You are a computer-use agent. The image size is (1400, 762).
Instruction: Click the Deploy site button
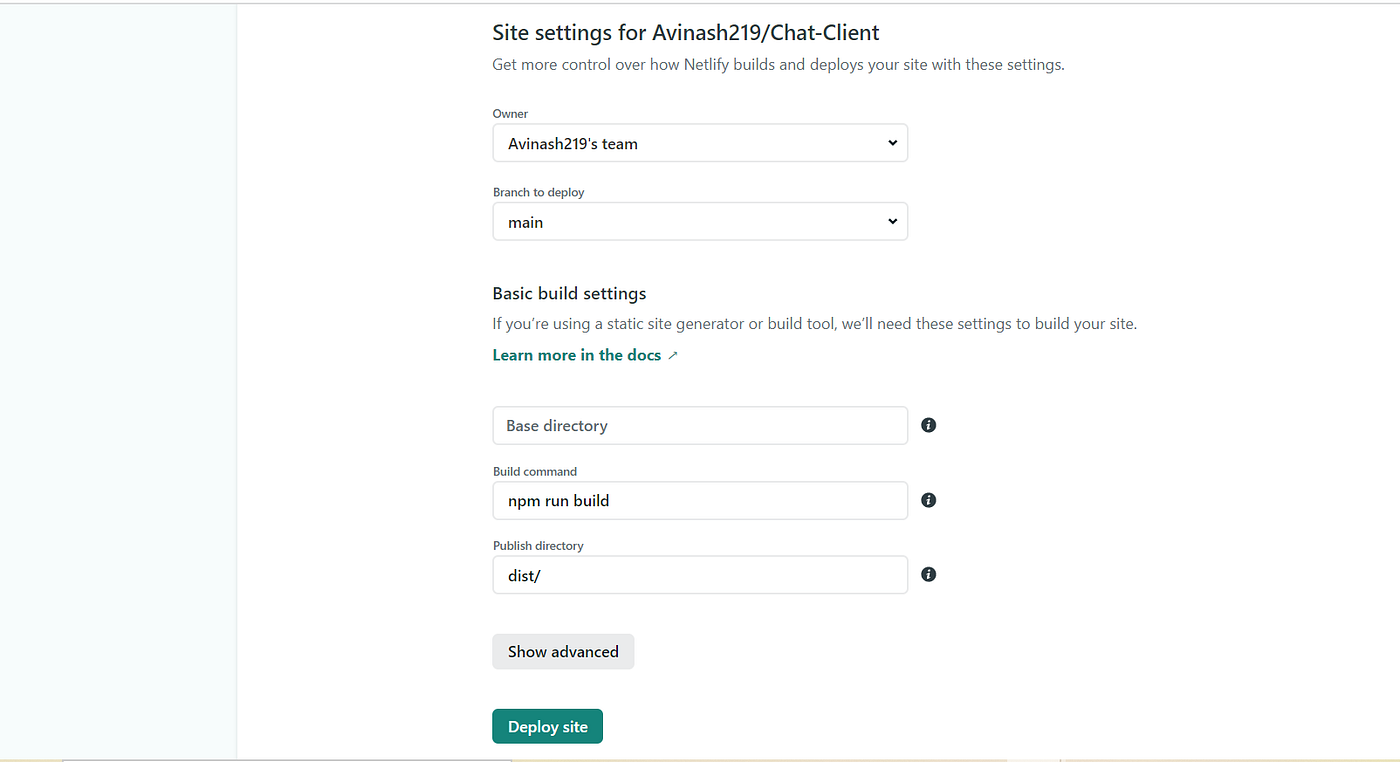[x=547, y=726]
